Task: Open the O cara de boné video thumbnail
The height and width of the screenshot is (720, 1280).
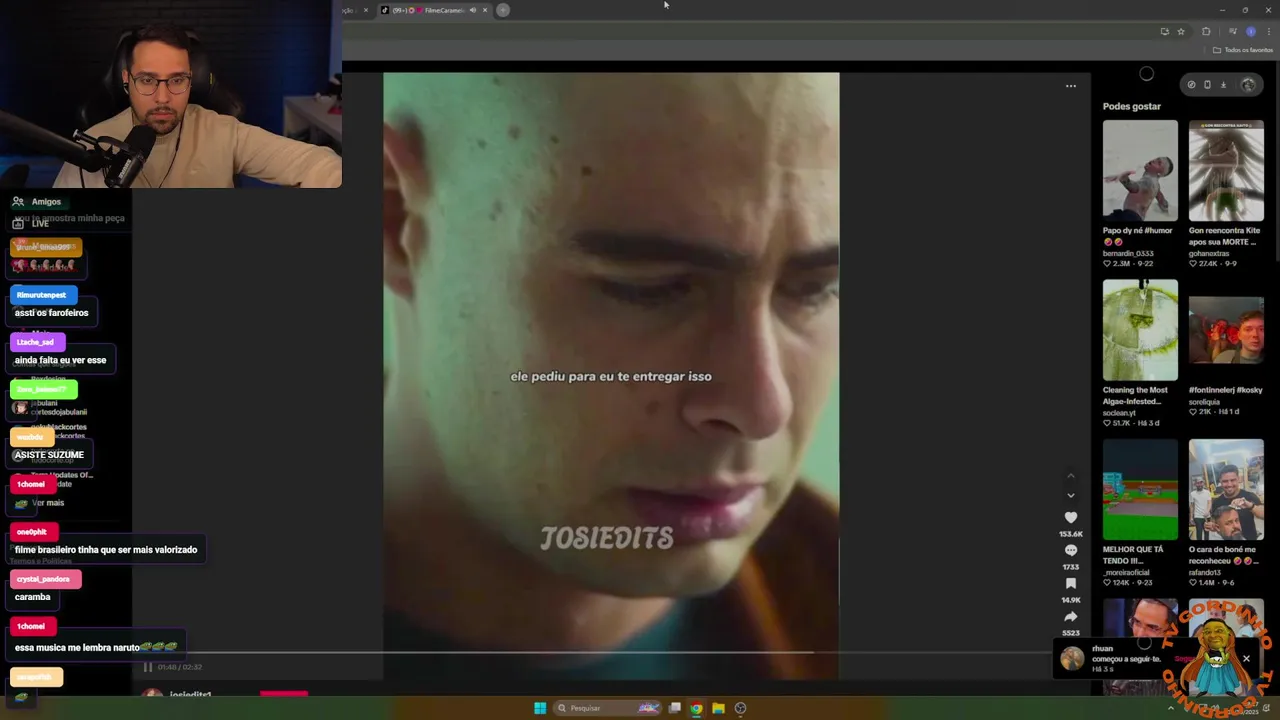Action: point(1226,490)
